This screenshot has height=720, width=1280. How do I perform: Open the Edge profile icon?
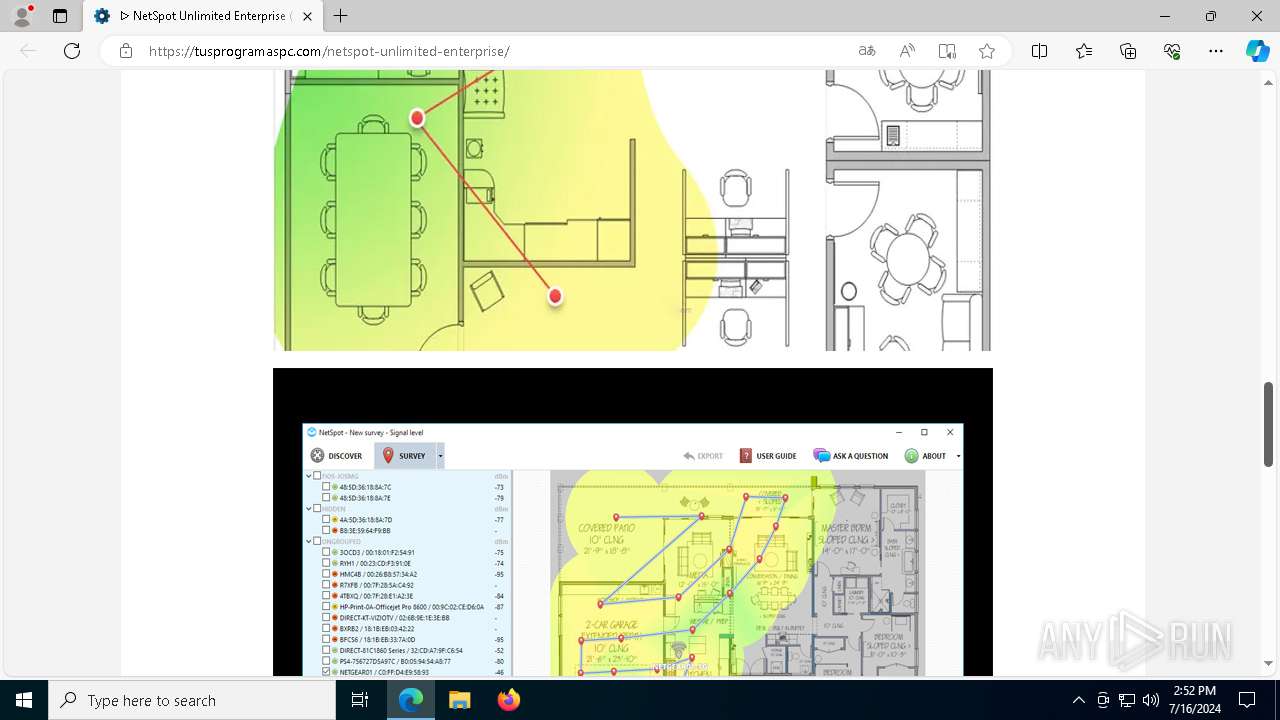[22, 16]
